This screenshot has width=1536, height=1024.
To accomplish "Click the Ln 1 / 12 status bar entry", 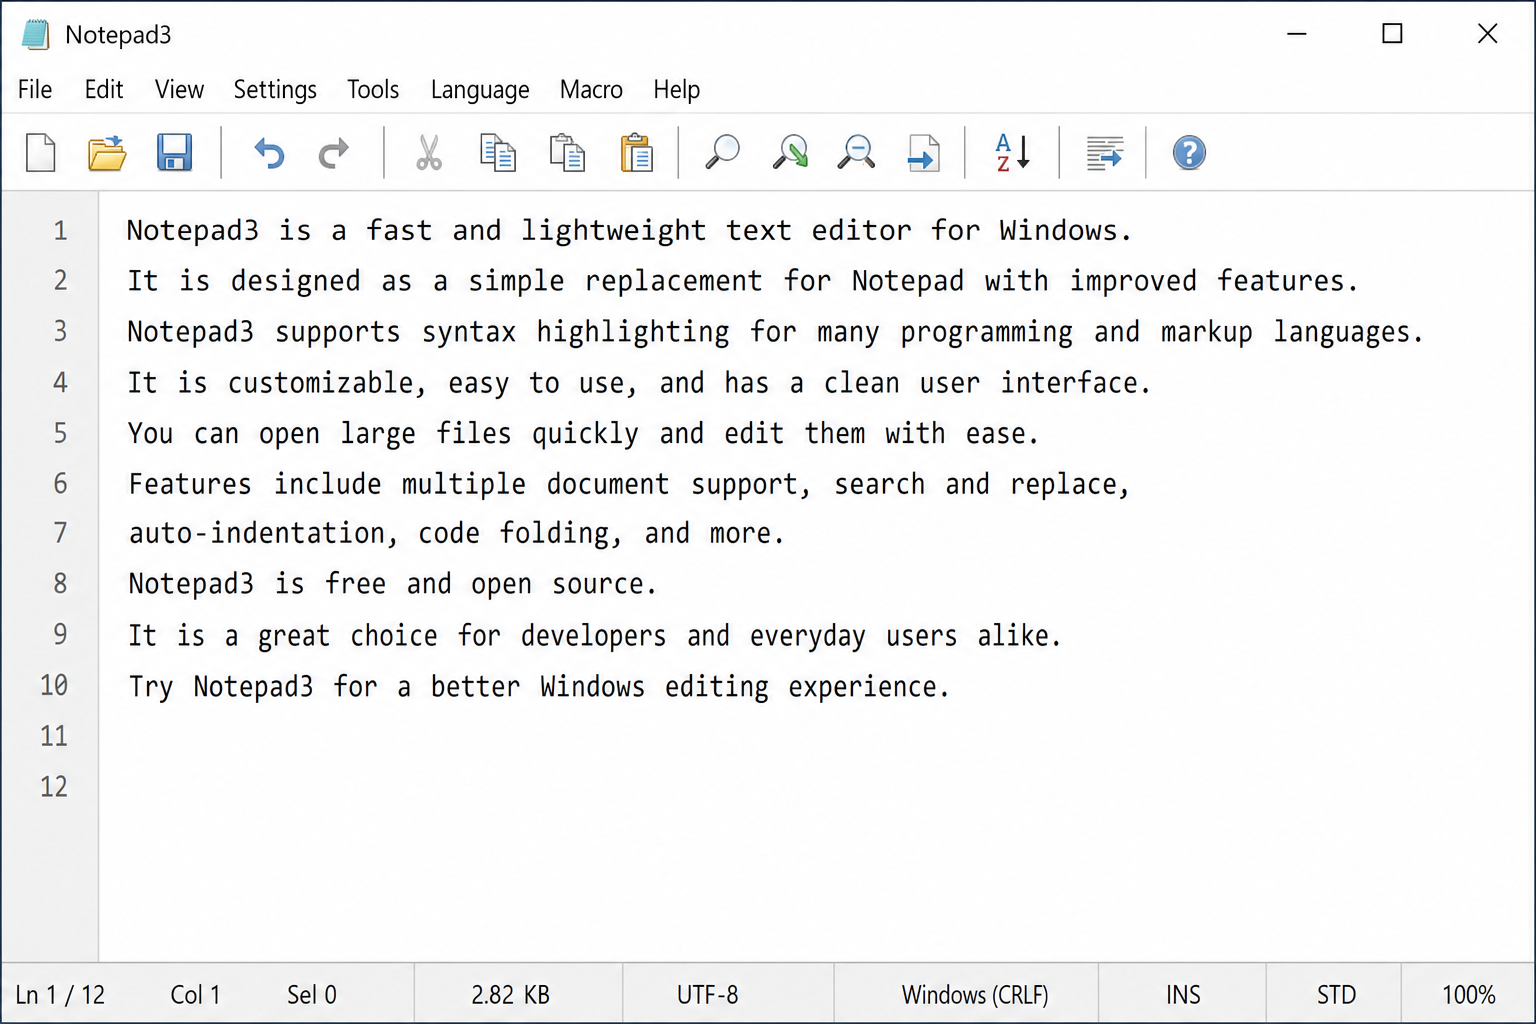I will [60, 995].
